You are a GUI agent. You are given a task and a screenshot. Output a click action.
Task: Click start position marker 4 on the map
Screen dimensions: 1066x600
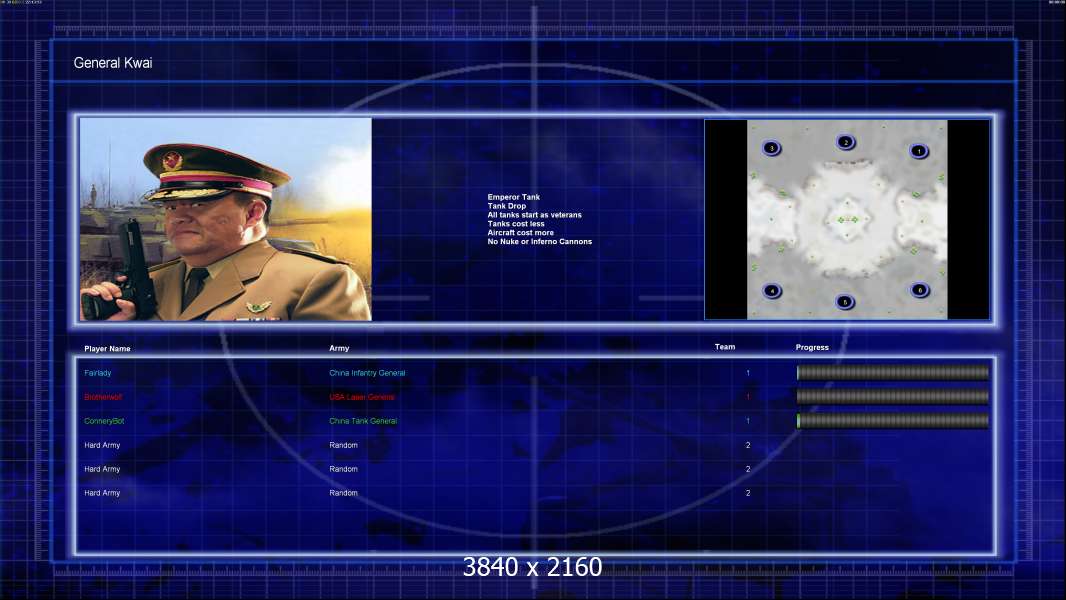(x=772, y=291)
